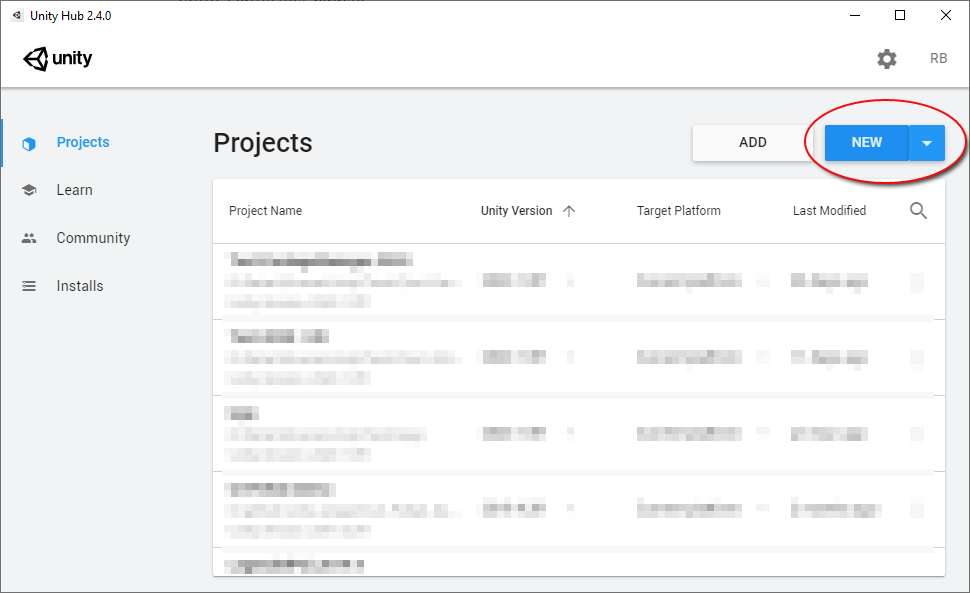Image resolution: width=970 pixels, height=593 pixels.
Task: Search projects using the magnifier icon
Action: pos(918,210)
